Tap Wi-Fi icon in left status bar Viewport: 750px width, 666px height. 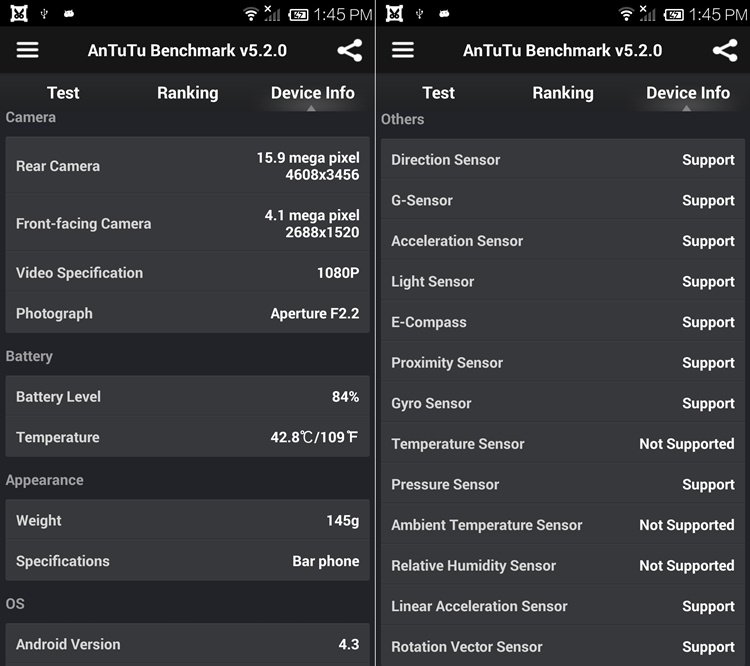(x=251, y=14)
